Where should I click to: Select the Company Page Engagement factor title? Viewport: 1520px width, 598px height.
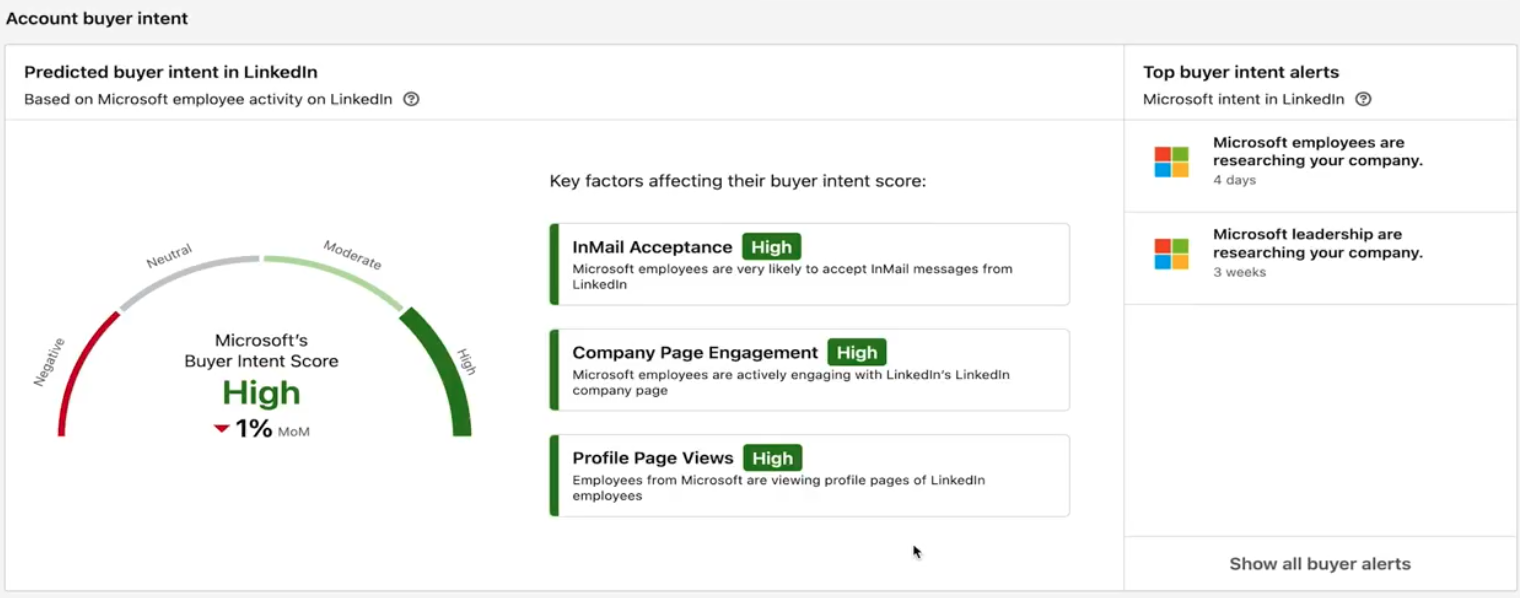tap(695, 353)
